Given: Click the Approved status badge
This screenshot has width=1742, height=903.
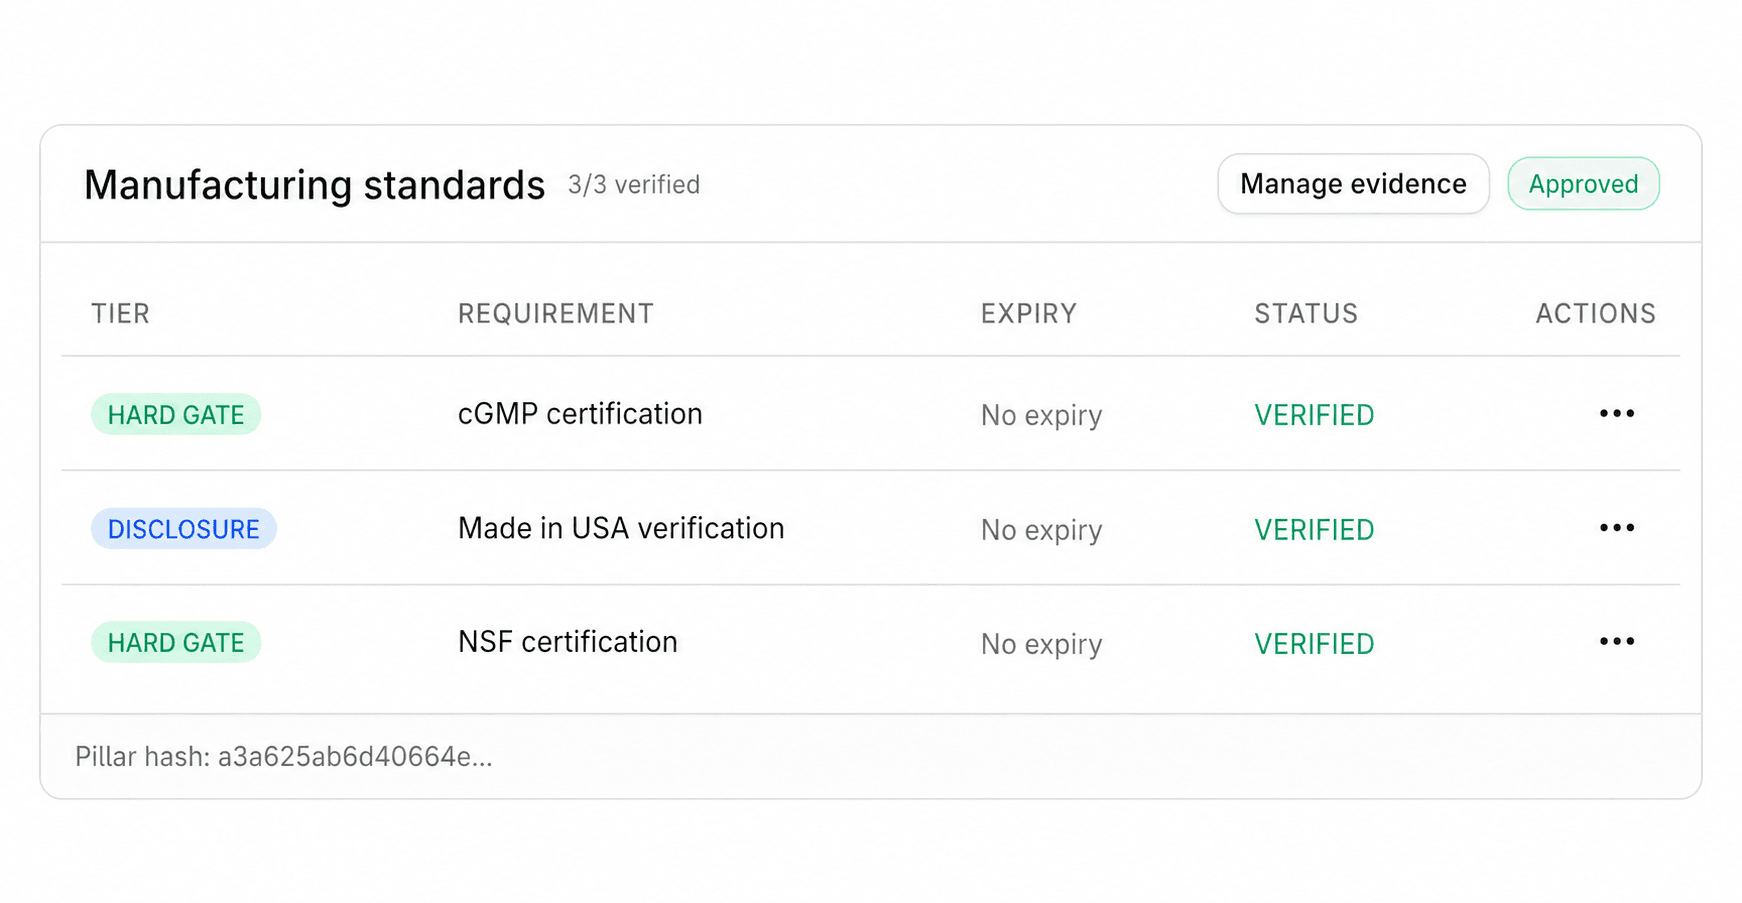Looking at the screenshot, I should pyautogui.click(x=1582, y=184).
